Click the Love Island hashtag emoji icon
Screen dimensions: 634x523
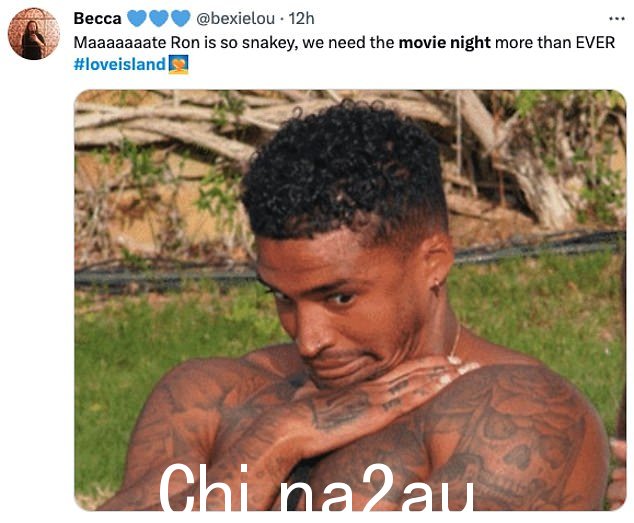pos(178,64)
